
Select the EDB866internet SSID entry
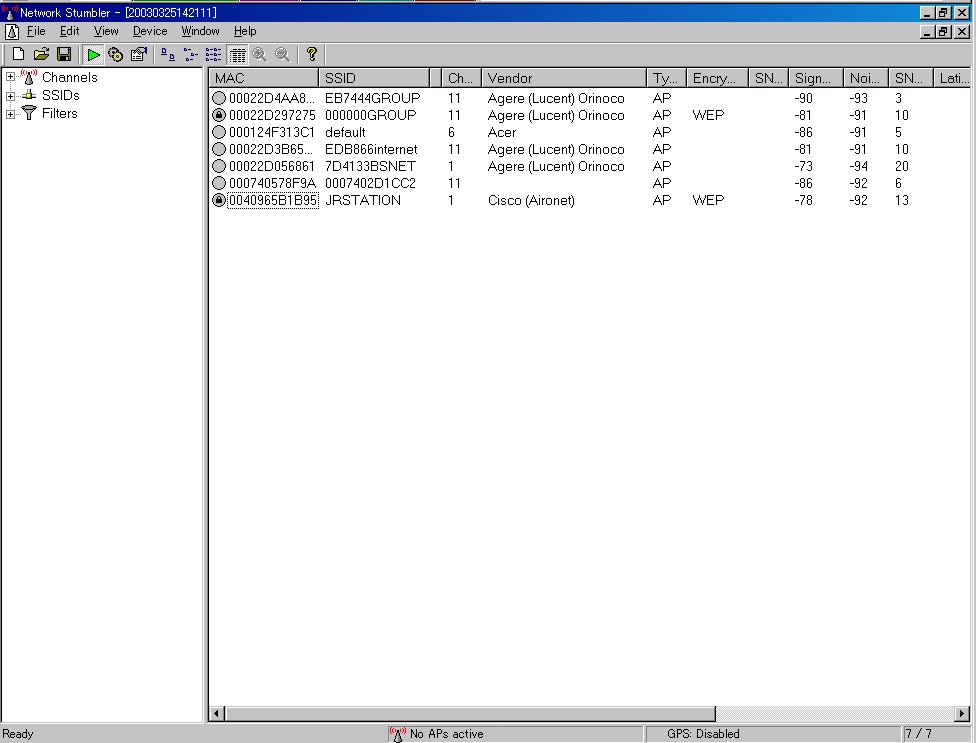coord(371,149)
